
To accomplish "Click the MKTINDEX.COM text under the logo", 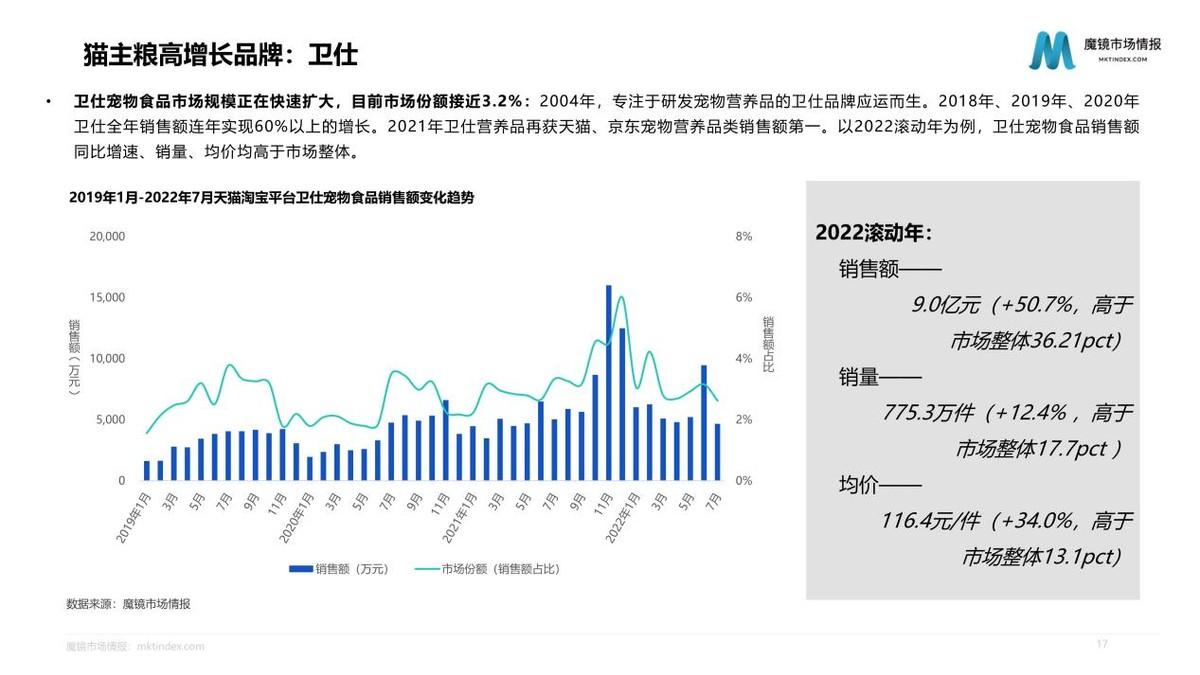I will tap(1115, 60).
